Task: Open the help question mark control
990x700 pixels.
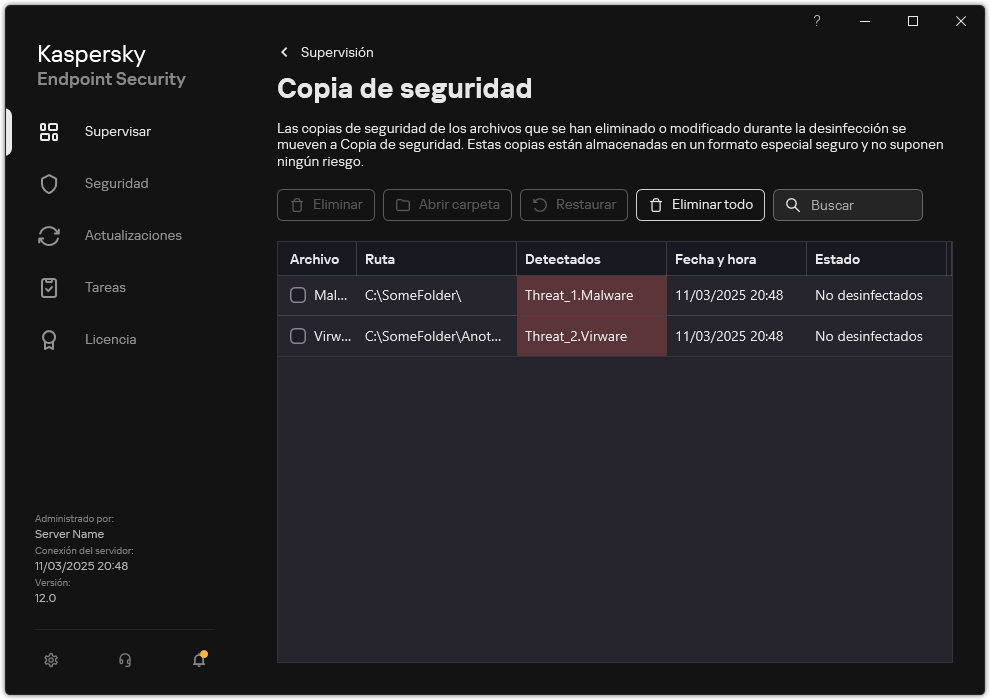Action: coord(816,21)
